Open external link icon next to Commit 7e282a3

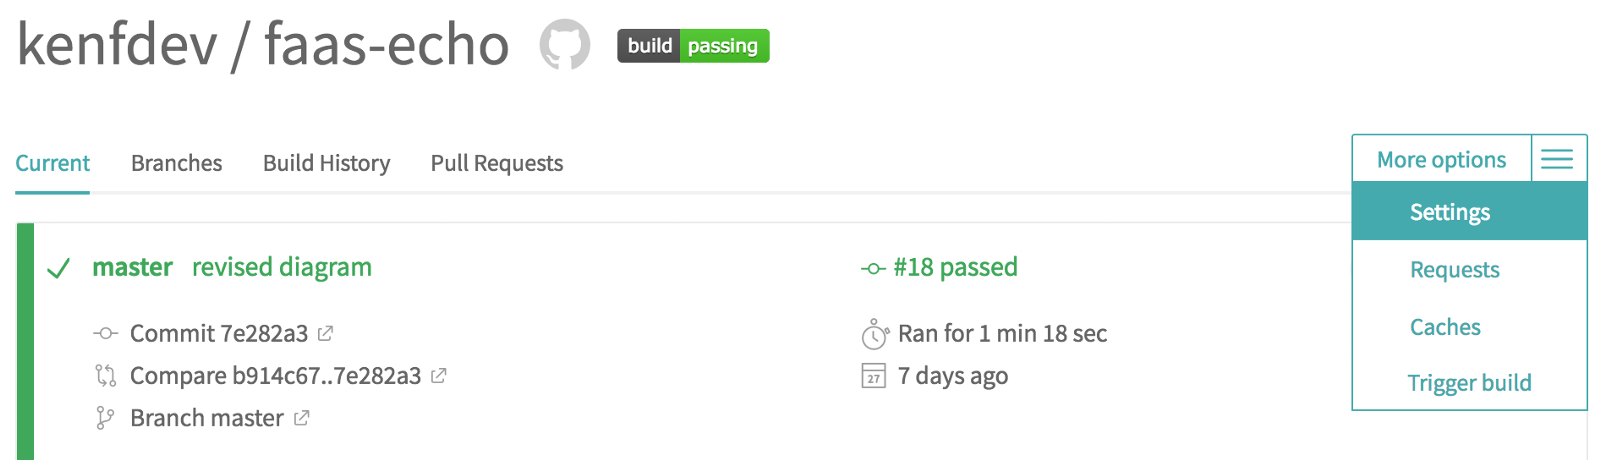(325, 333)
